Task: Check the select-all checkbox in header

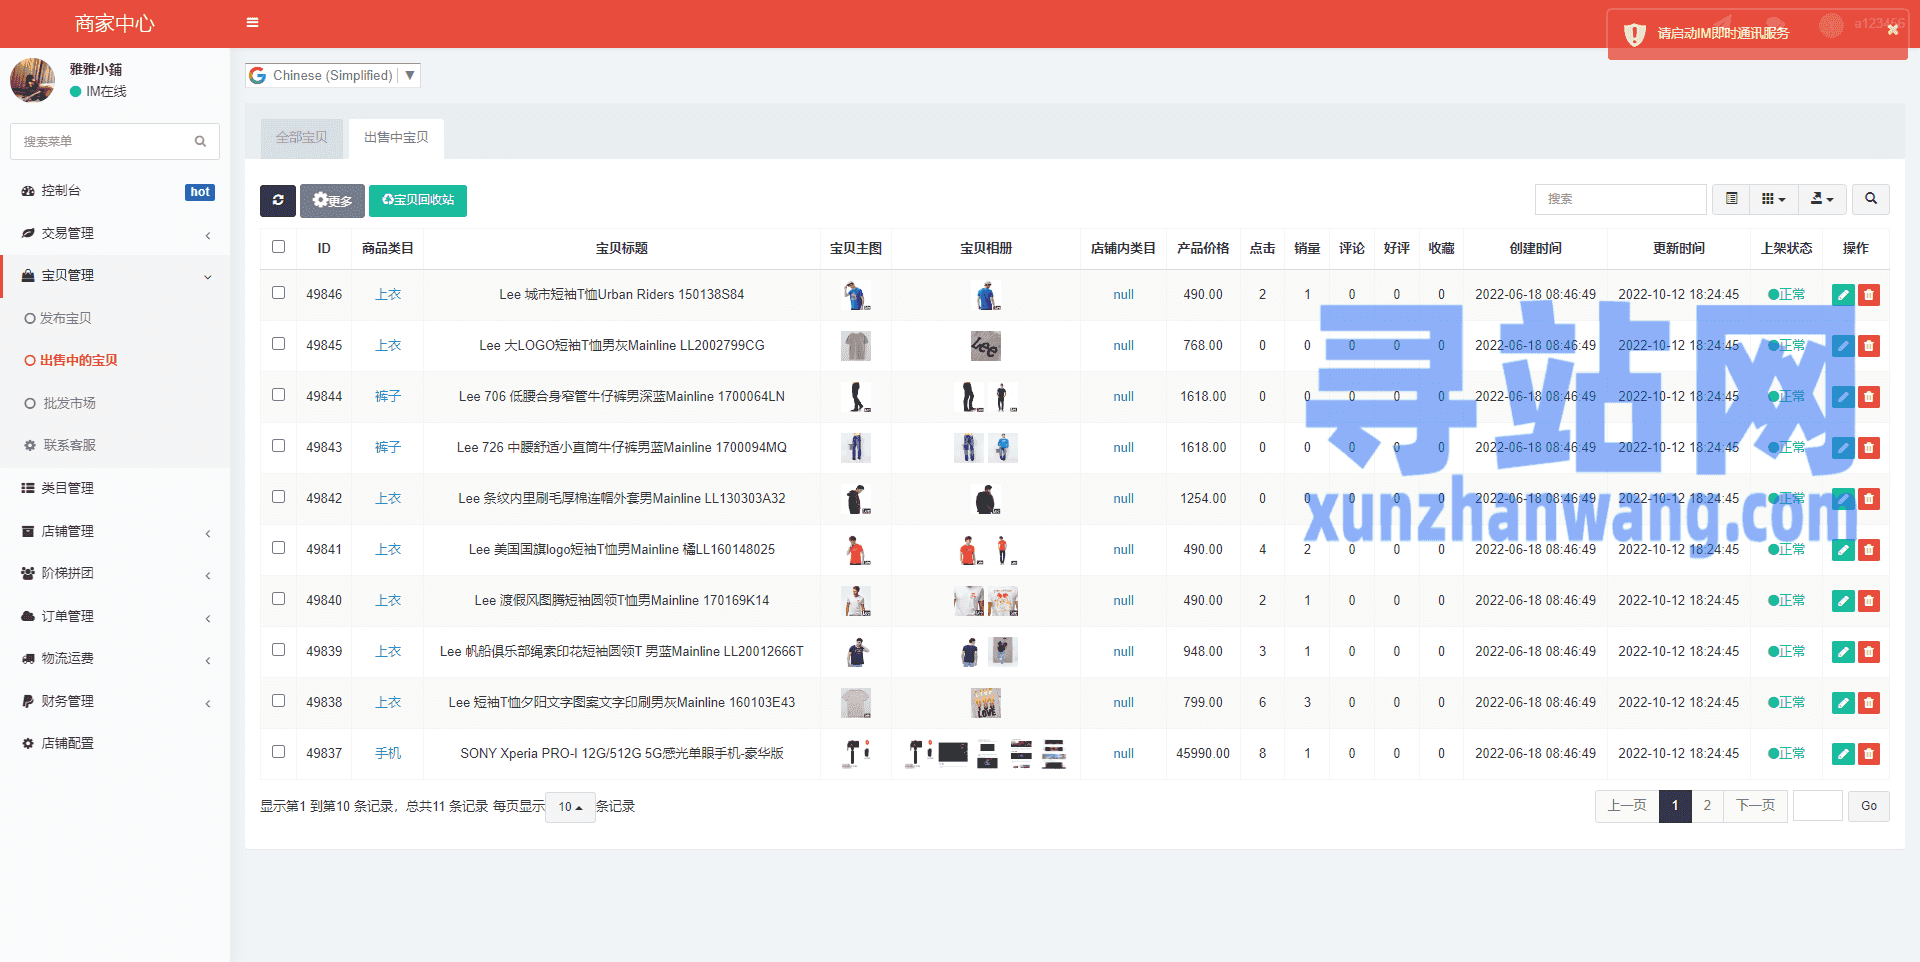Action: click(x=278, y=247)
